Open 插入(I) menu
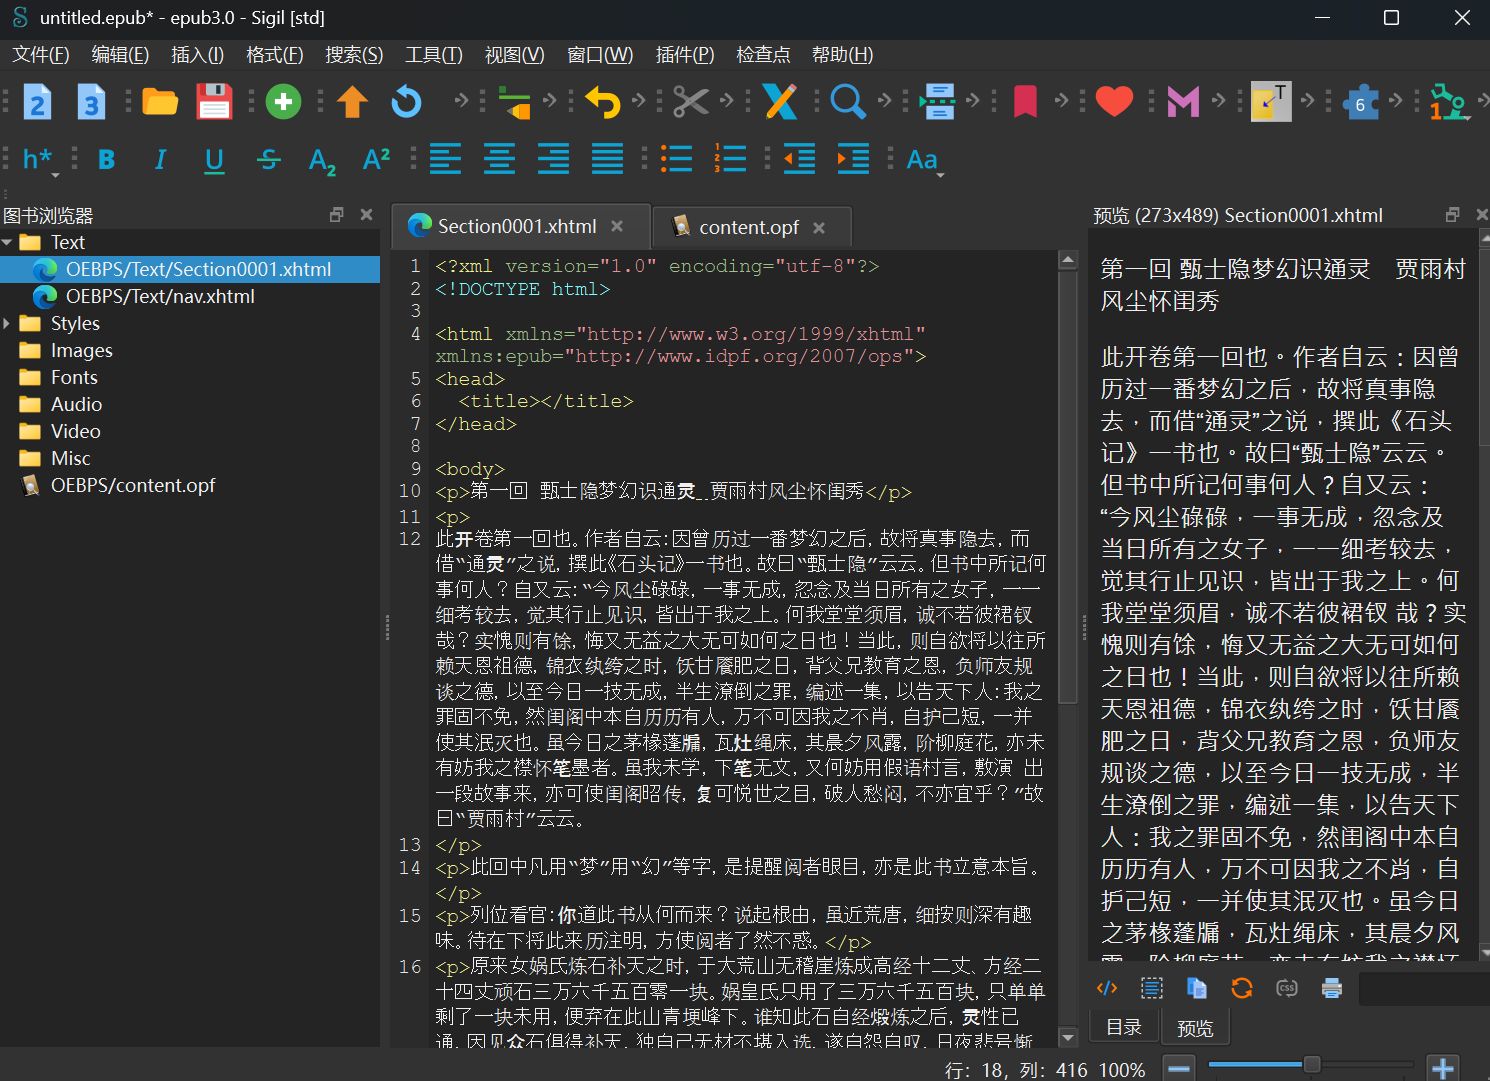 point(197,55)
